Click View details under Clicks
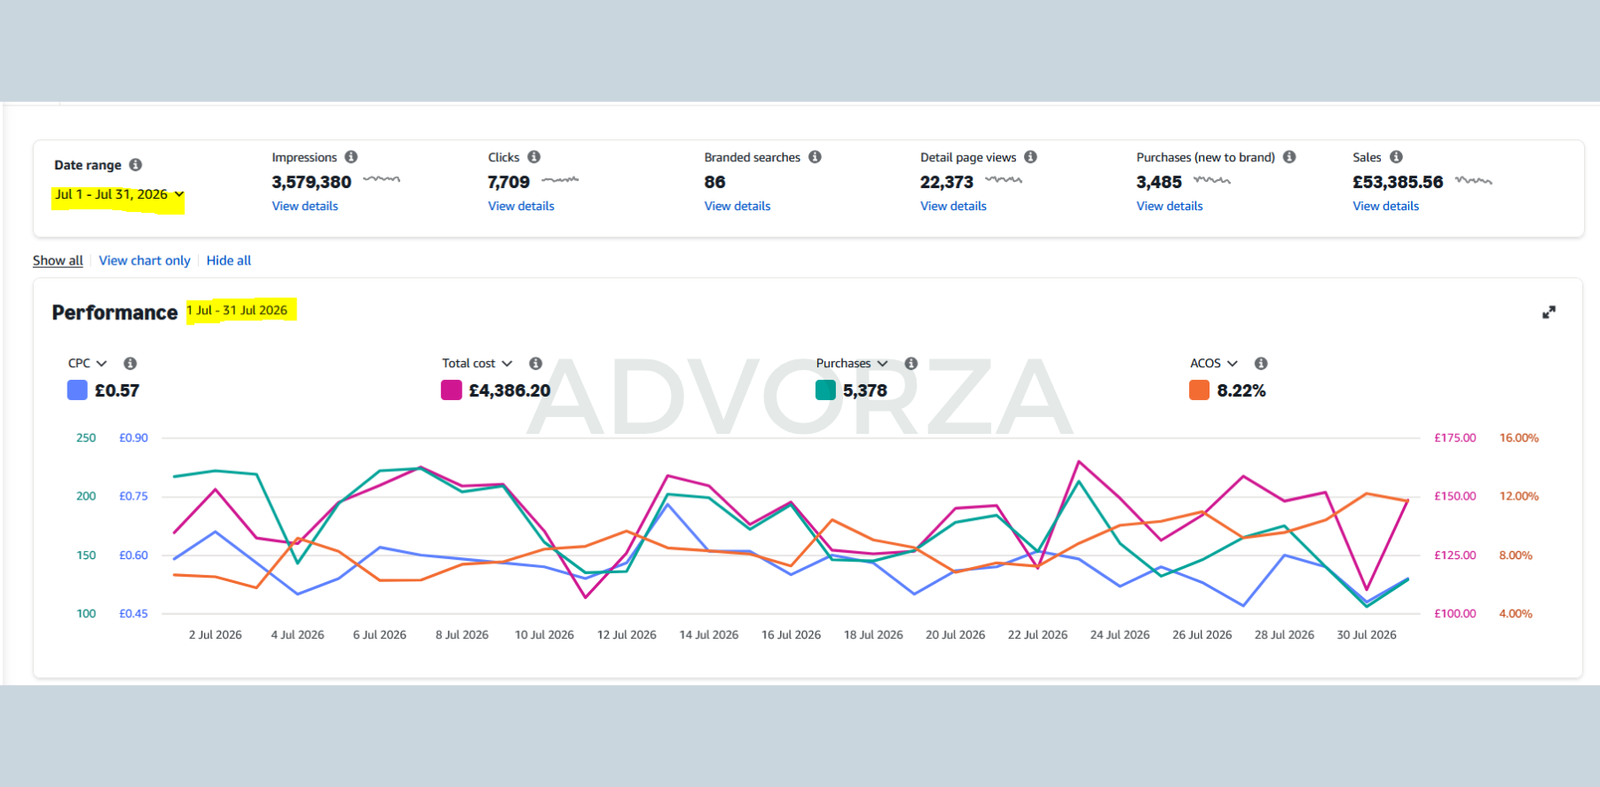This screenshot has width=1600, height=787. [521, 206]
